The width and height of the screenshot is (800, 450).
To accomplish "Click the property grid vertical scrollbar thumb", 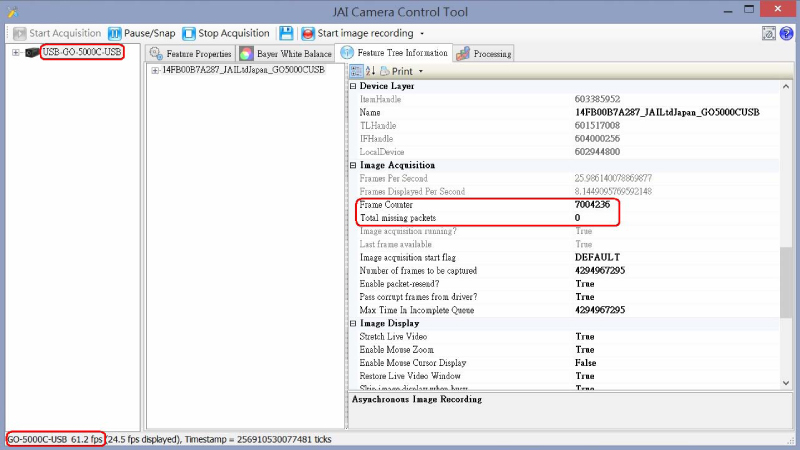I will point(786,282).
